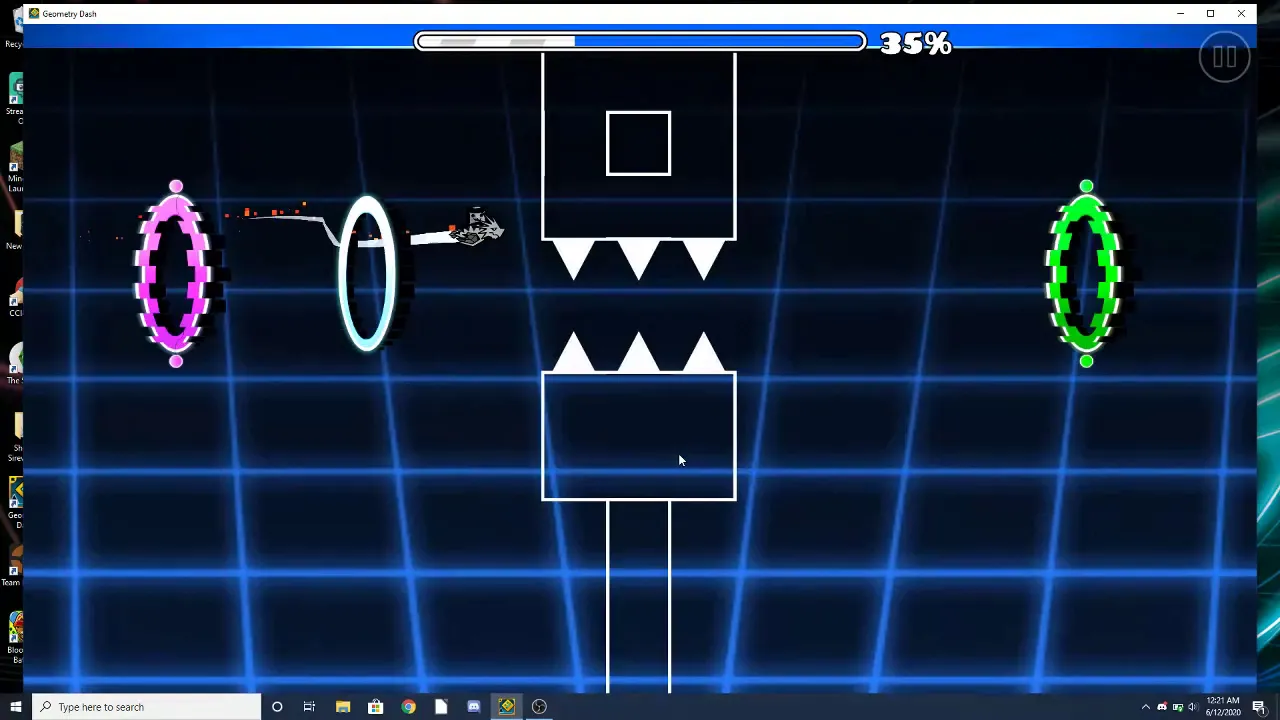1280x720 pixels.
Task: Launch Microsoft Store from the taskbar
Action: 375,707
